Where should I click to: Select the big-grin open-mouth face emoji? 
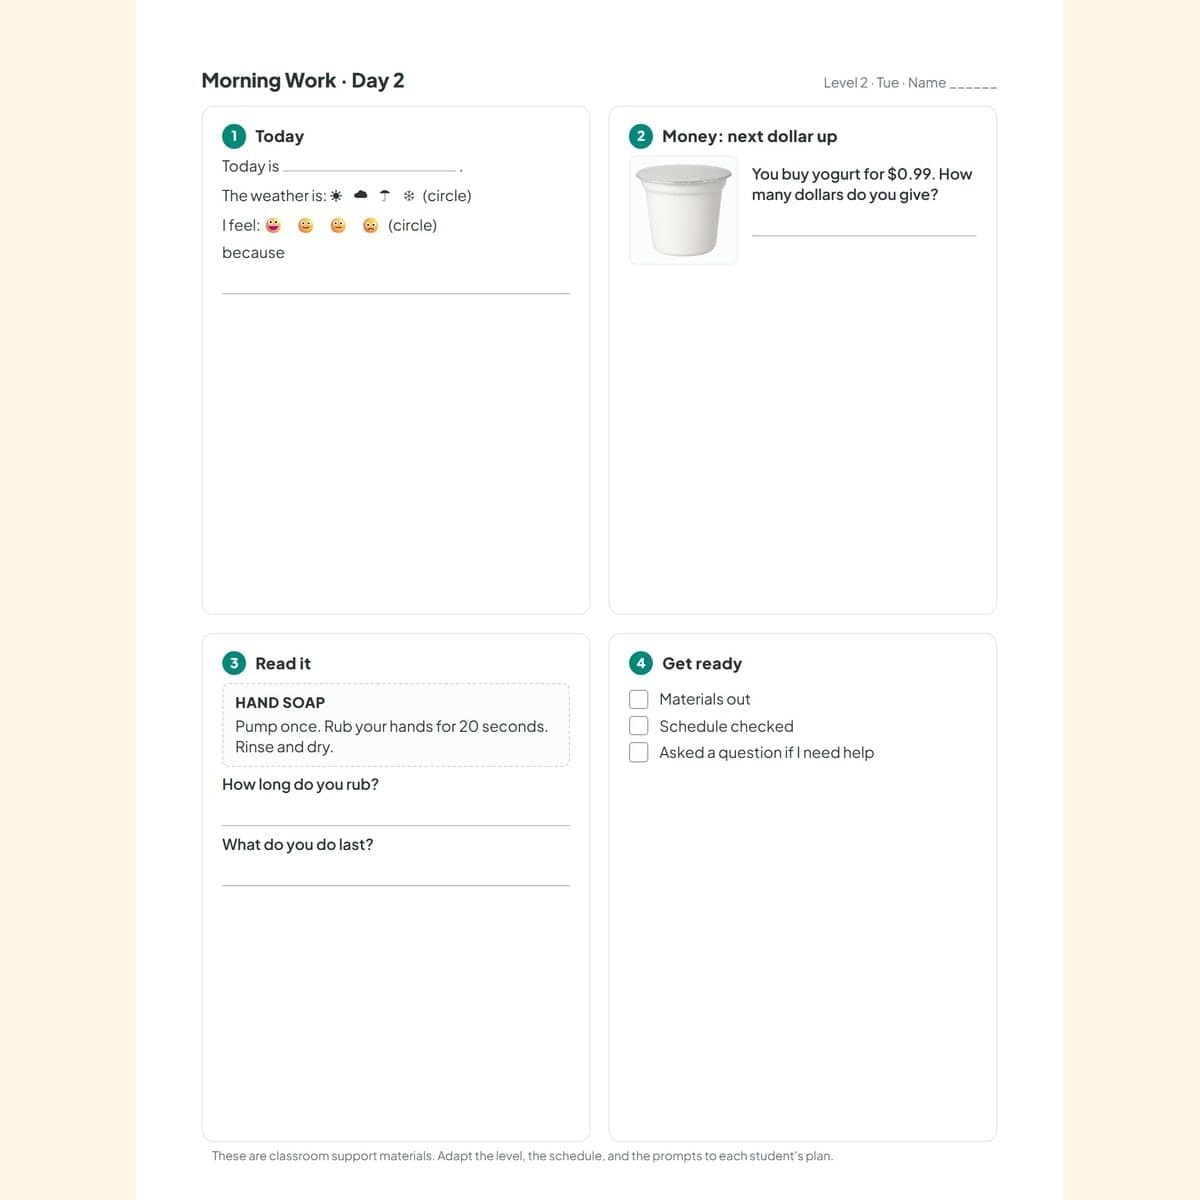click(273, 226)
